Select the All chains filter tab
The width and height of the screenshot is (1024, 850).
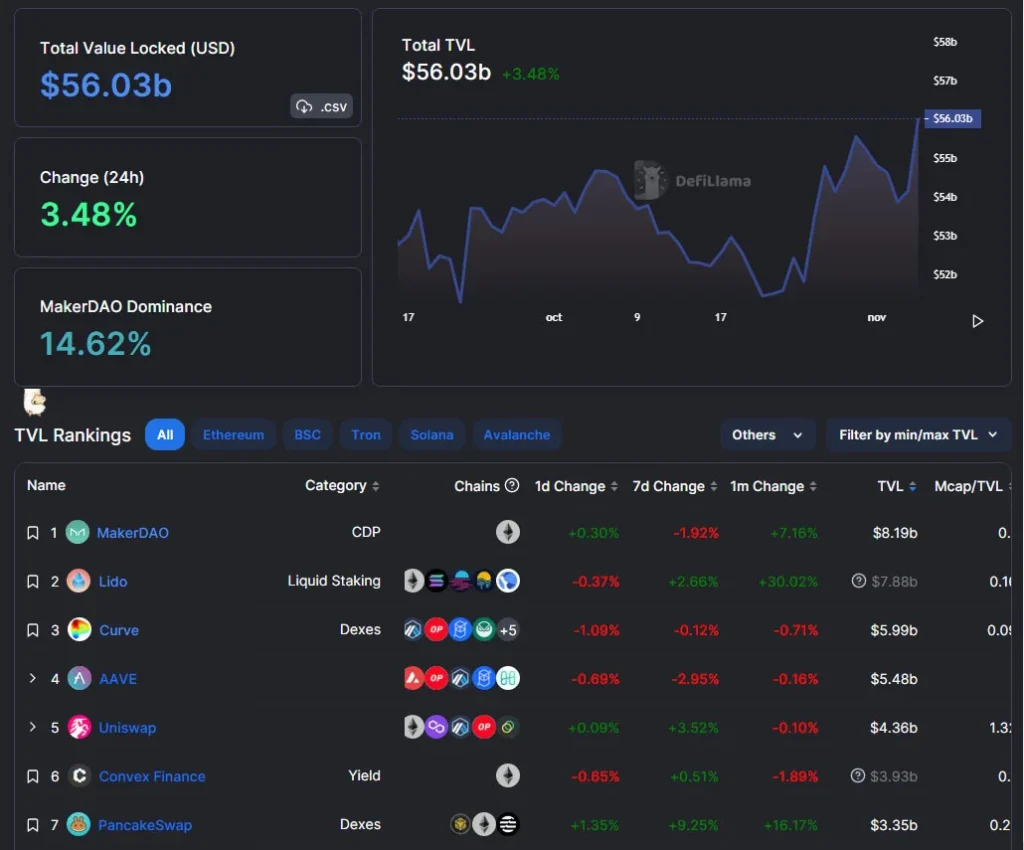click(x=165, y=435)
